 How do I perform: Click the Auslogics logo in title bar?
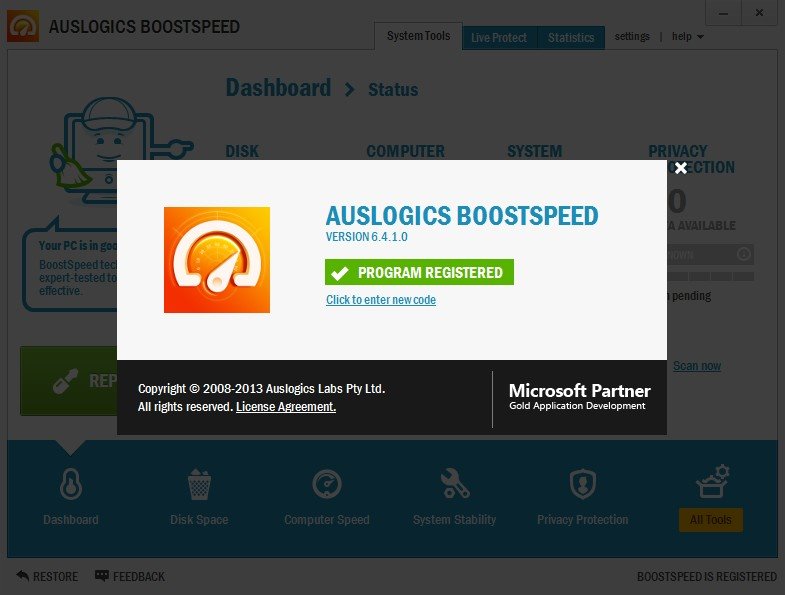click(23, 26)
